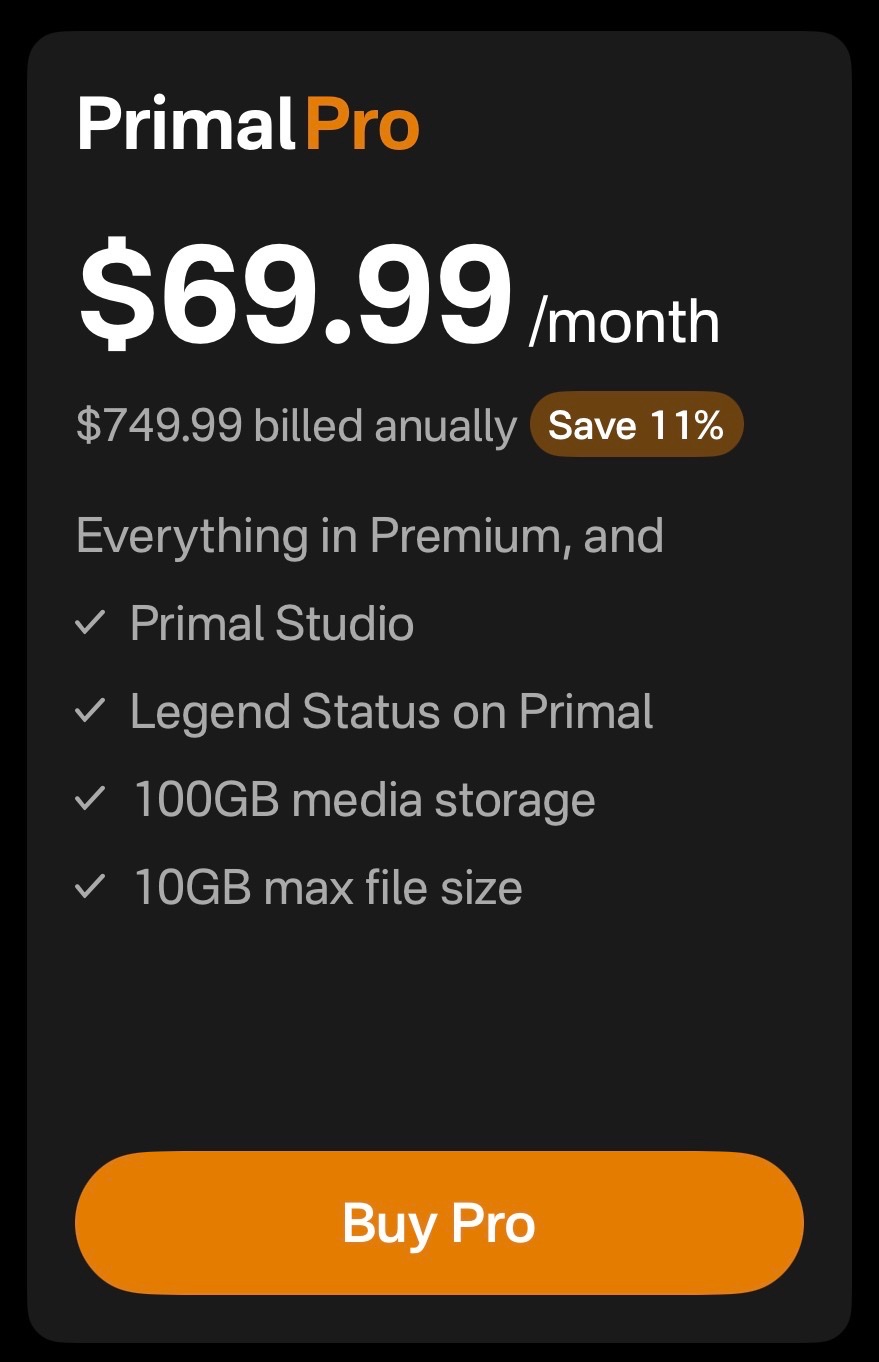Select the Primal Studio feature text
The image size is (879, 1362).
pyautogui.click(x=272, y=624)
